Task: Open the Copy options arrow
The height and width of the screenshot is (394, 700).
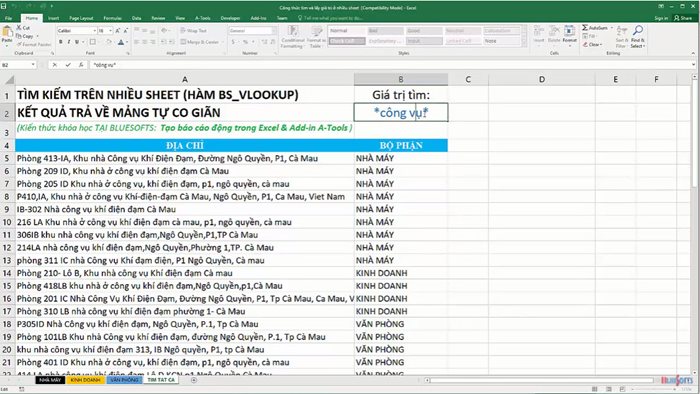Action: pos(38,36)
